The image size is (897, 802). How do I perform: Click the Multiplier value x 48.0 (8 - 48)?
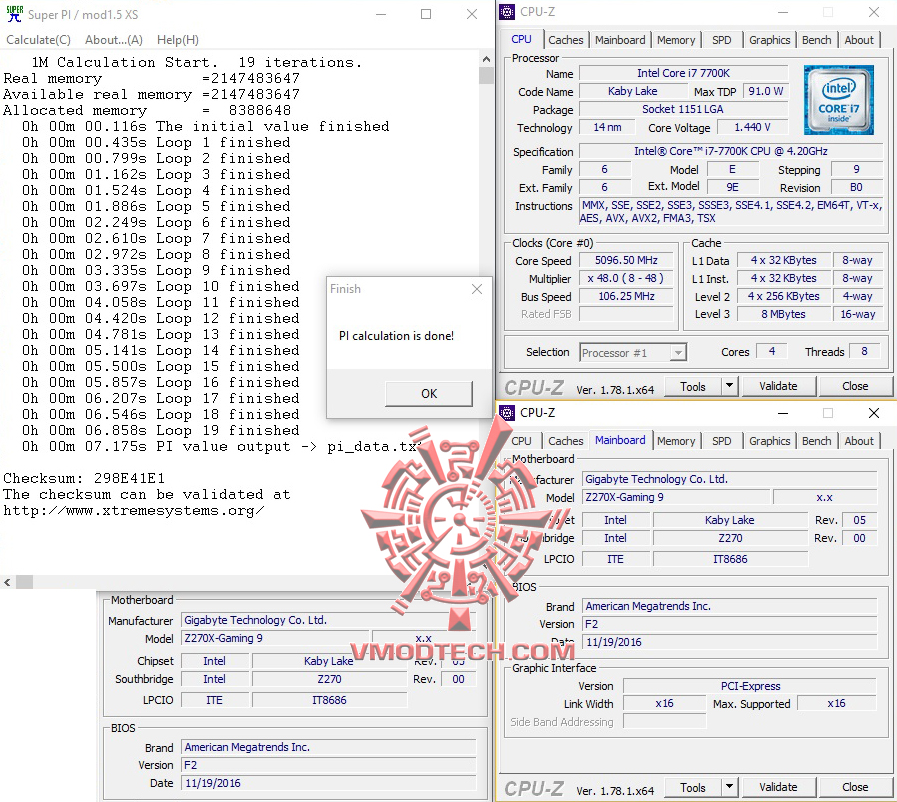pyautogui.click(x=626, y=278)
